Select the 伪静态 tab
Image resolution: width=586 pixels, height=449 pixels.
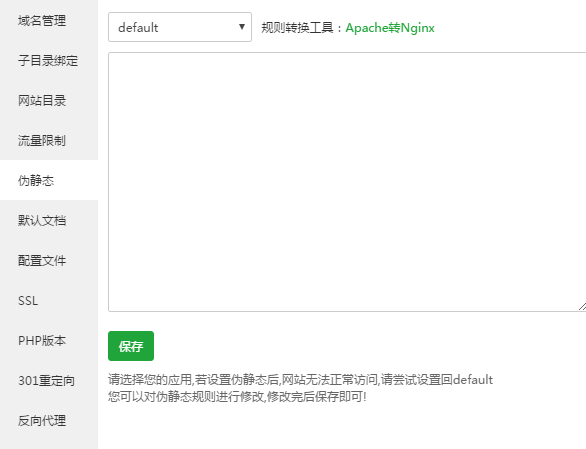[49, 181]
